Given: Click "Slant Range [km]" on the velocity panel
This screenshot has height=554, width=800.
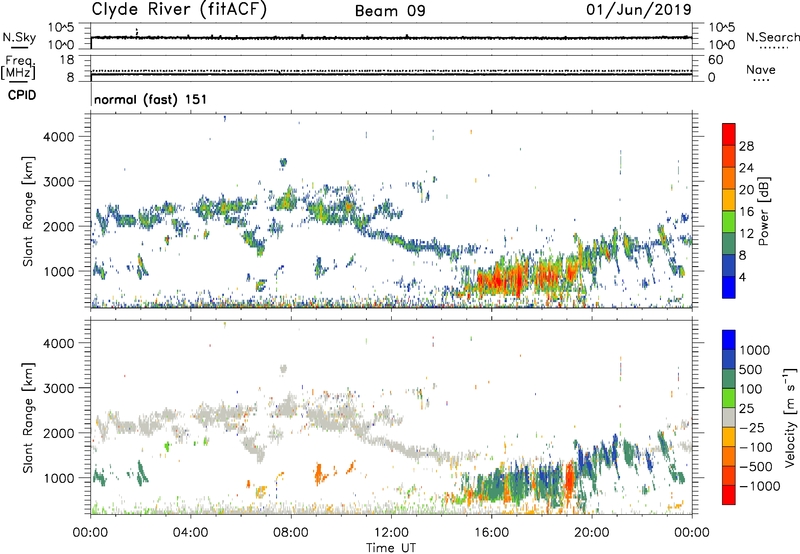Looking at the screenshot, I should click(x=28, y=417).
